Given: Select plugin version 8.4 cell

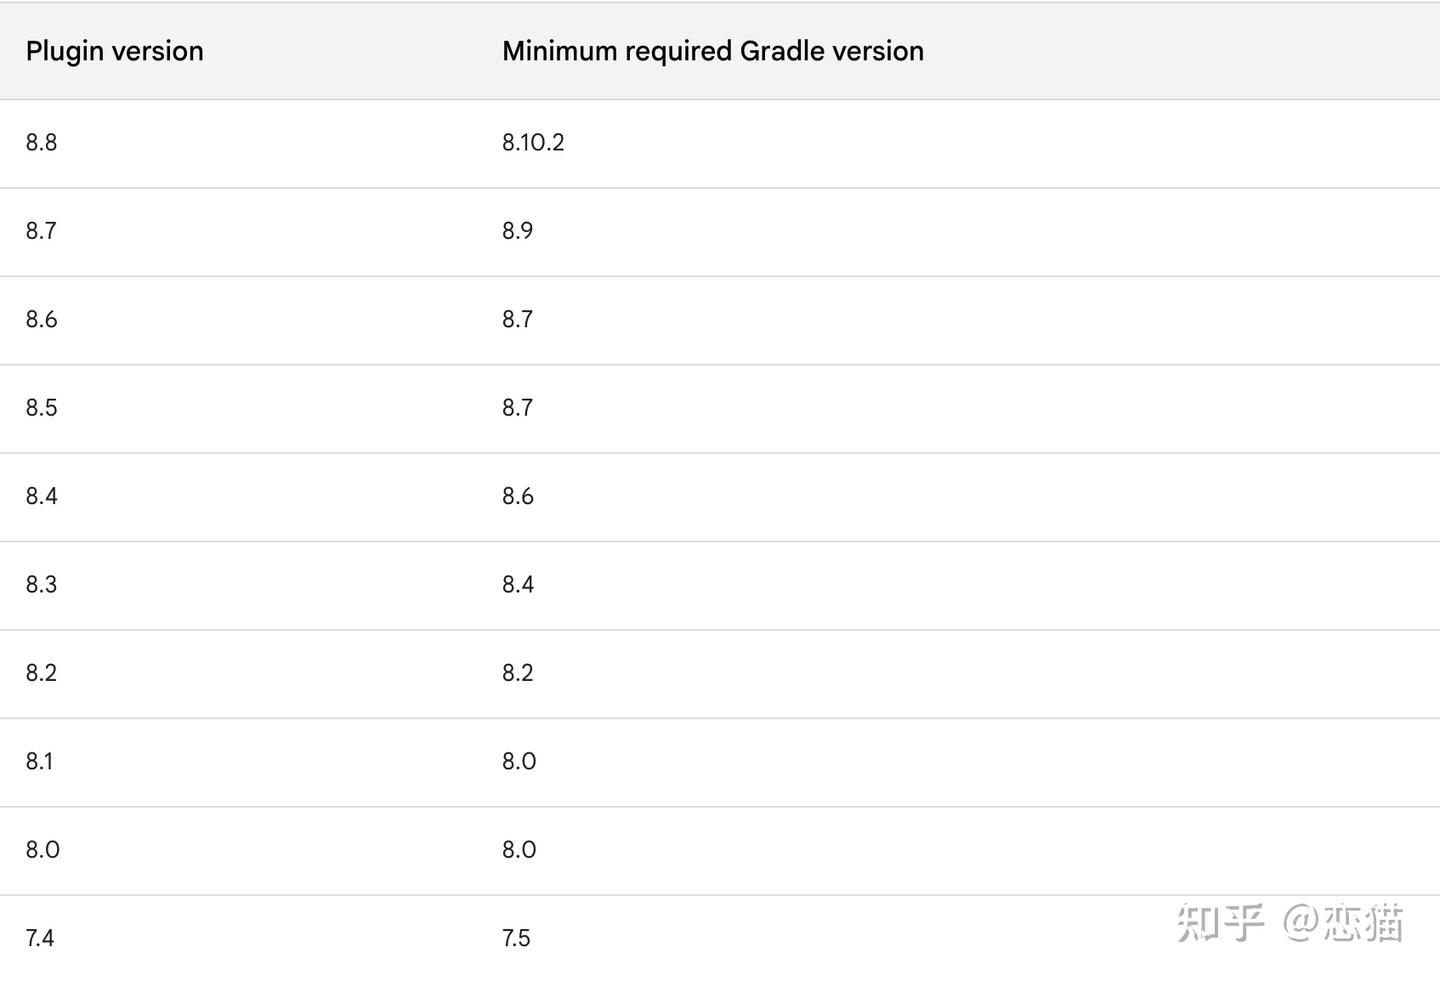Looking at the screenshot, I should point(41,496).
